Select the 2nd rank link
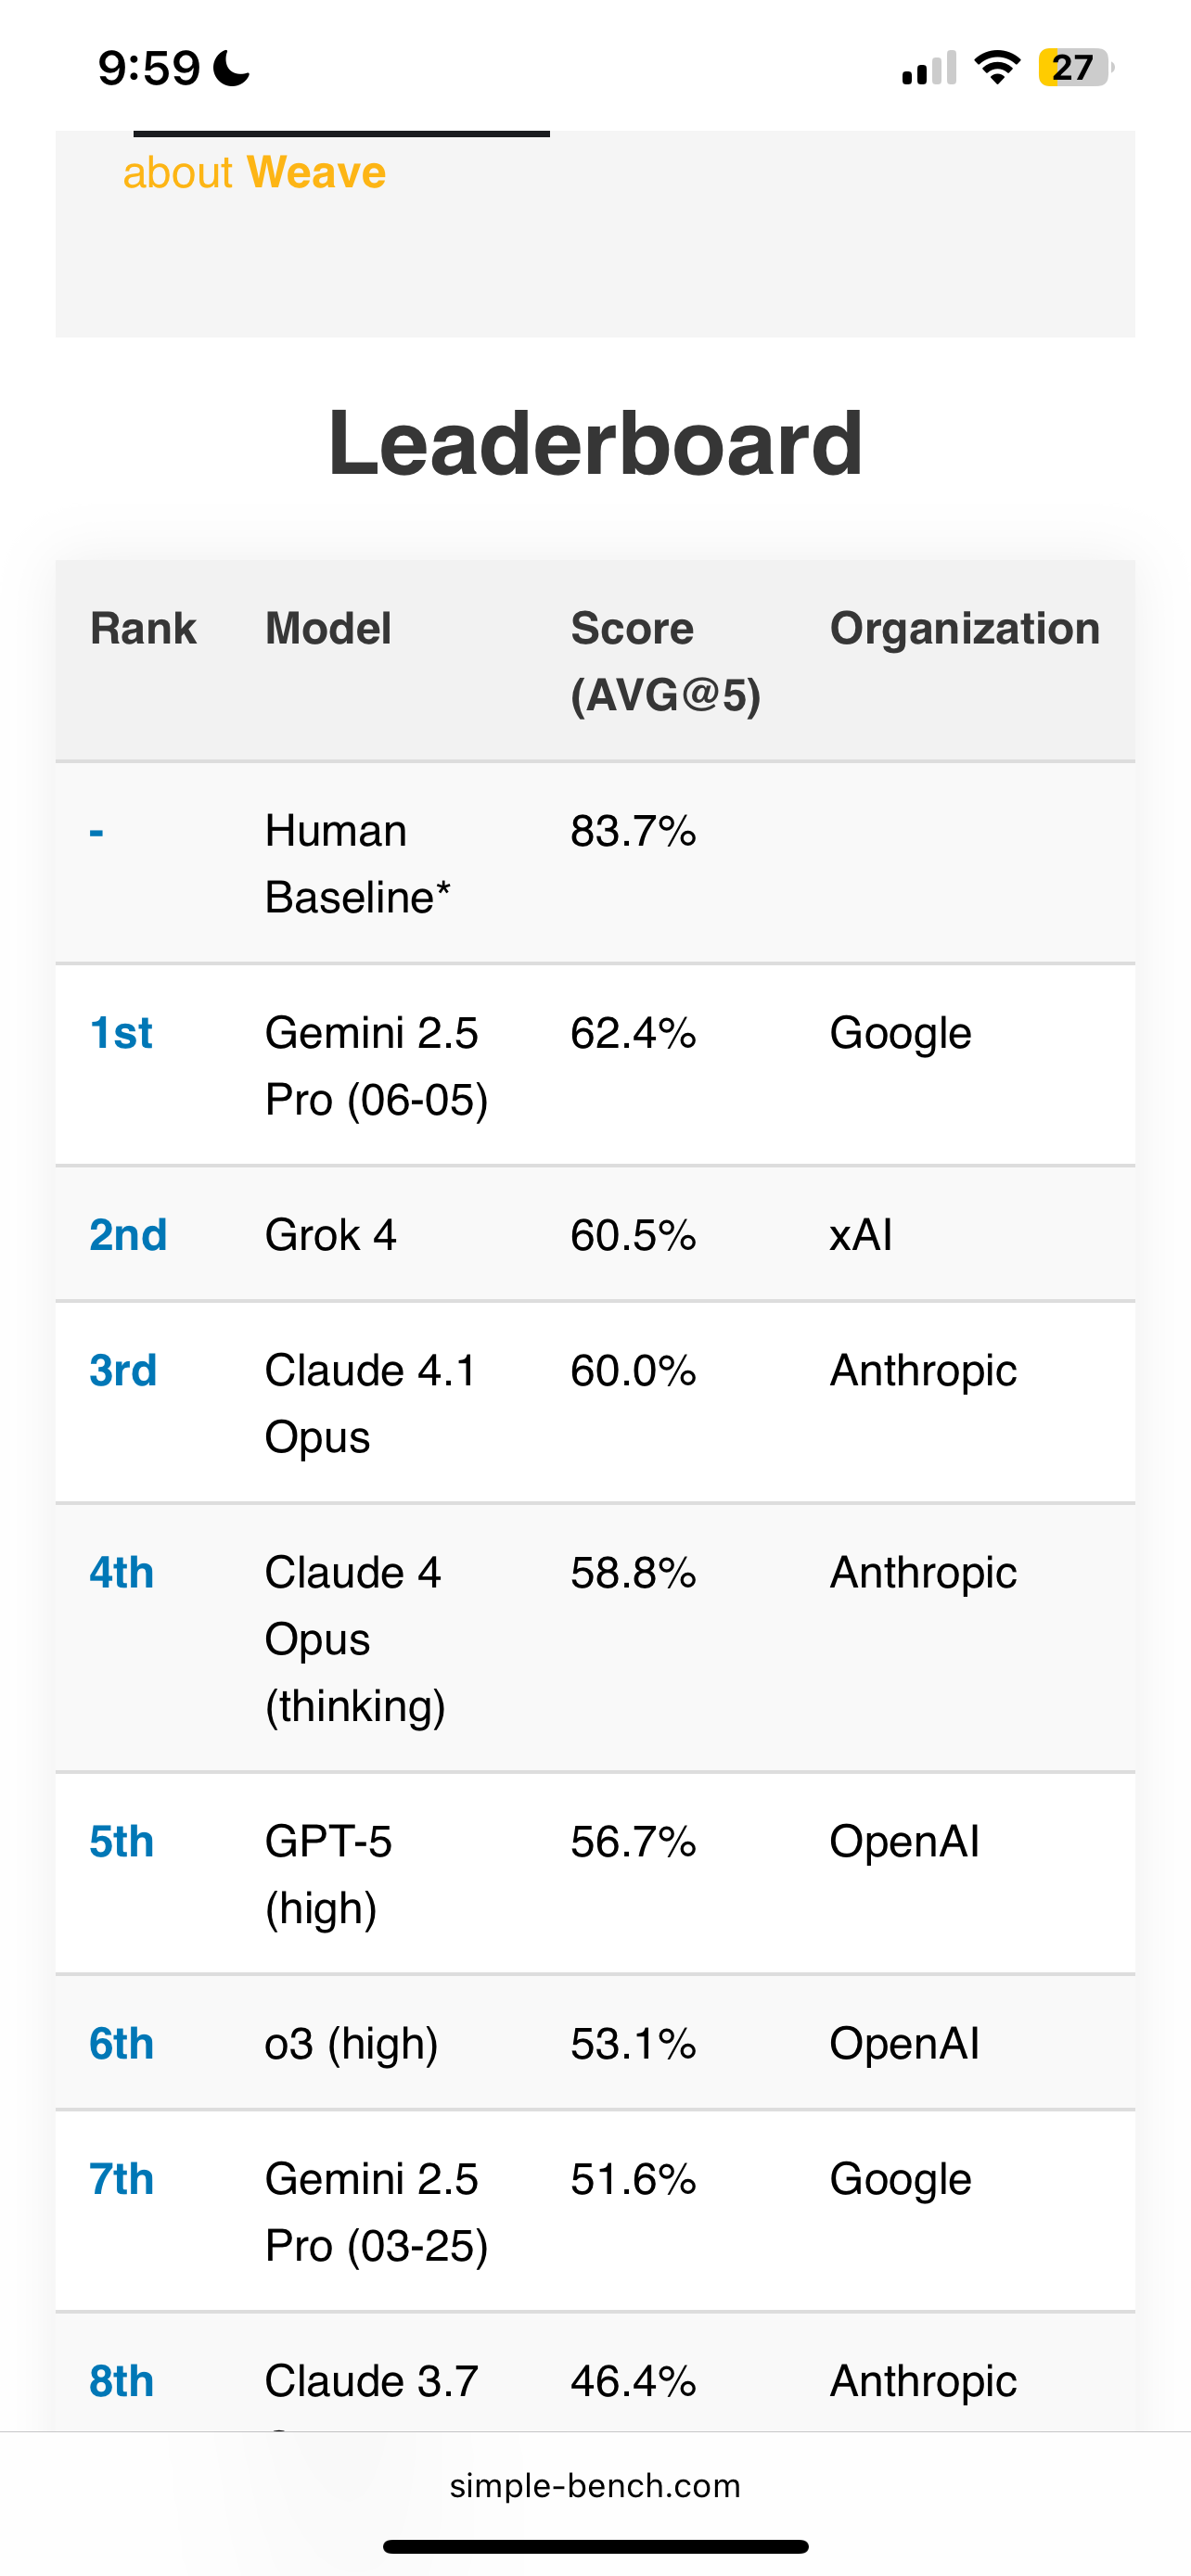 pyautogui.click(x=128, y=1234)
